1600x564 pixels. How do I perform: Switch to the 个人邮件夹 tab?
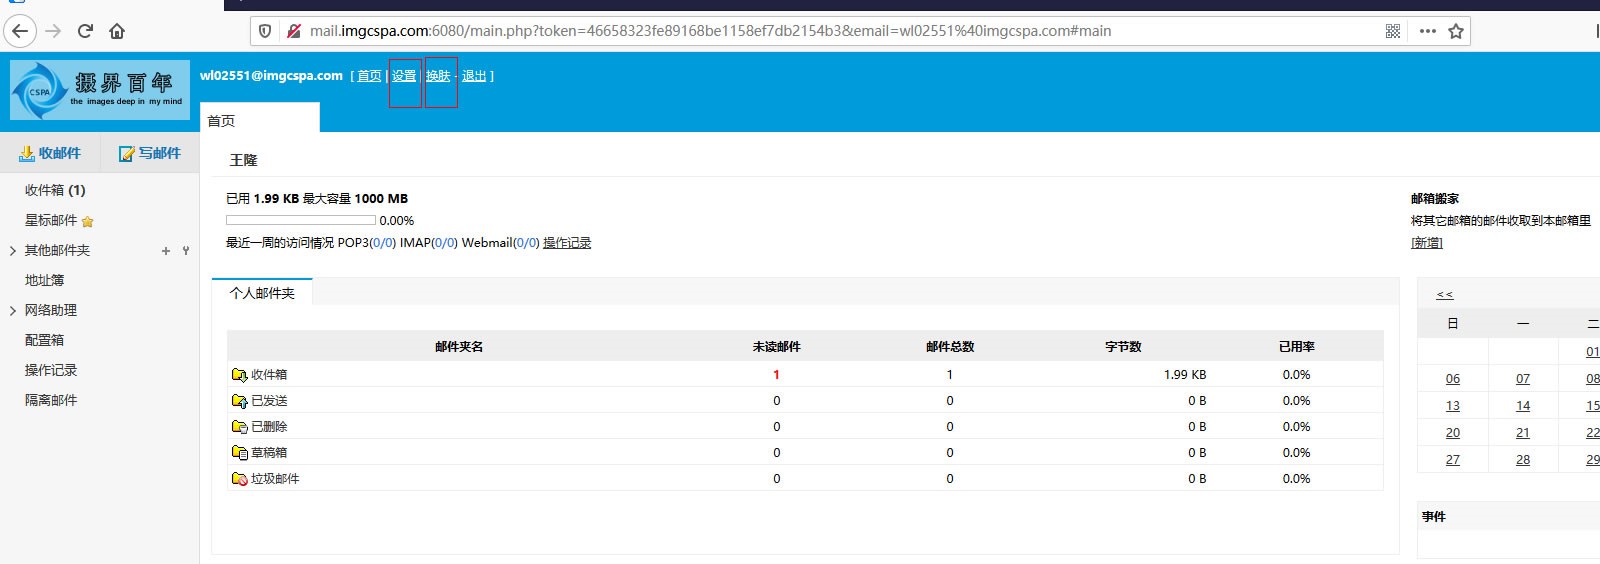(262, 293)
